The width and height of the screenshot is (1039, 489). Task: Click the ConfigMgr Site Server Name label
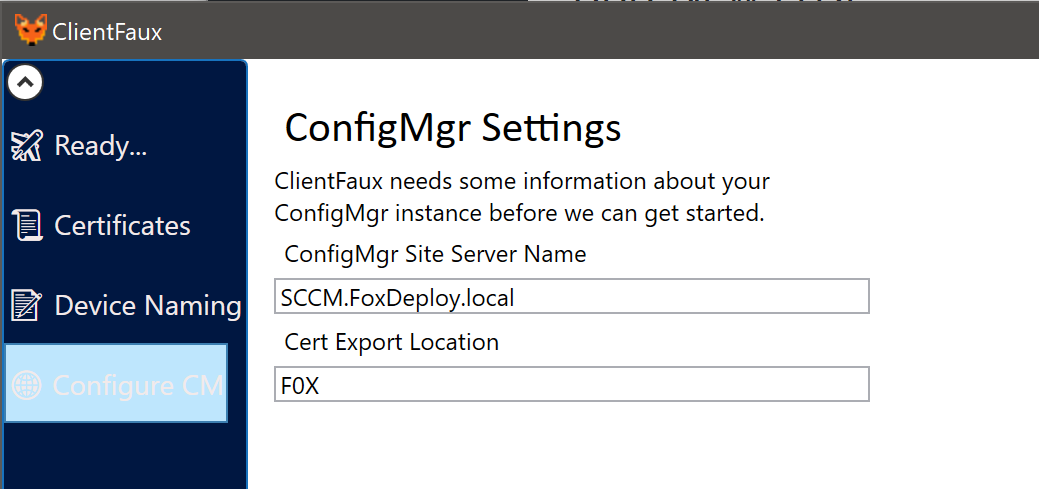click(x=435, y=254)
